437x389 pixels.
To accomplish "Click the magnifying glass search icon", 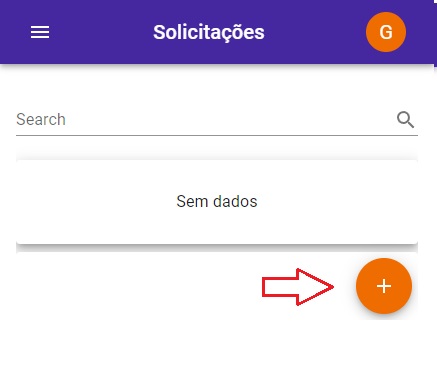I will 405,120.
